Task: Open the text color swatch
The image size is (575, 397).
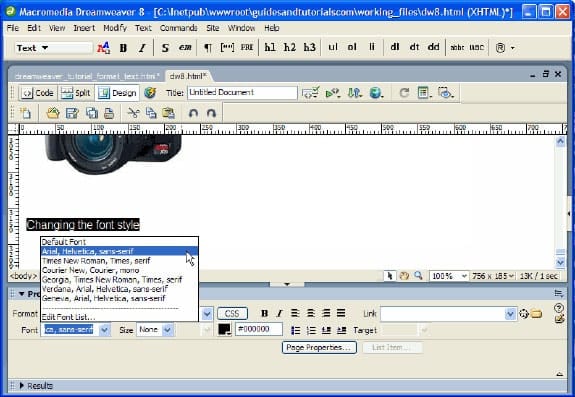Action: click(224, 329)
